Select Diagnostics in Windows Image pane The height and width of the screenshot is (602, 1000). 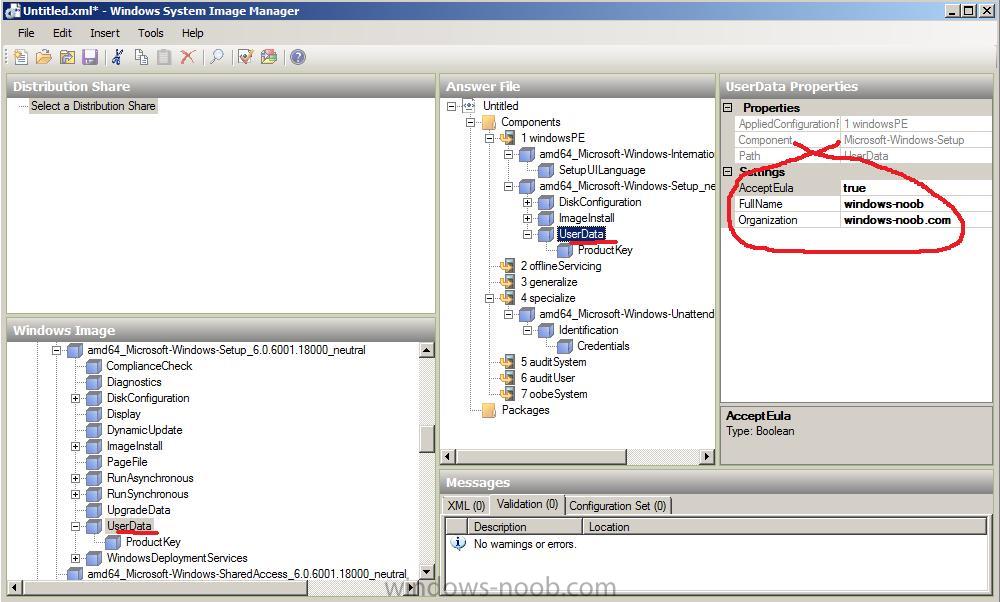[134, 382]
